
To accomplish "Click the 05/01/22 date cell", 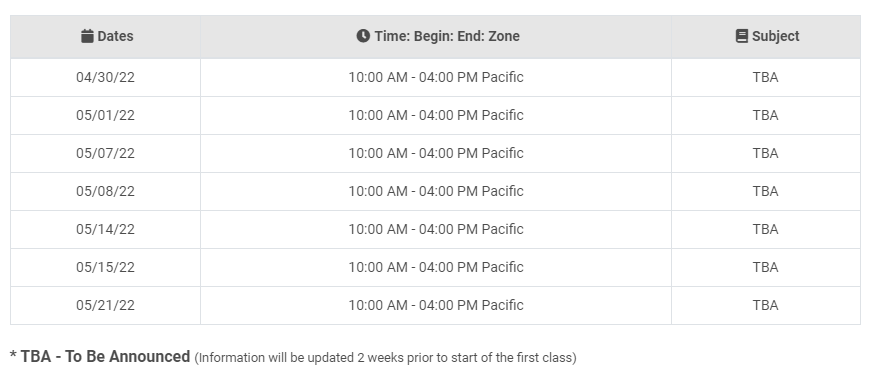I will (x=105, y=115).
